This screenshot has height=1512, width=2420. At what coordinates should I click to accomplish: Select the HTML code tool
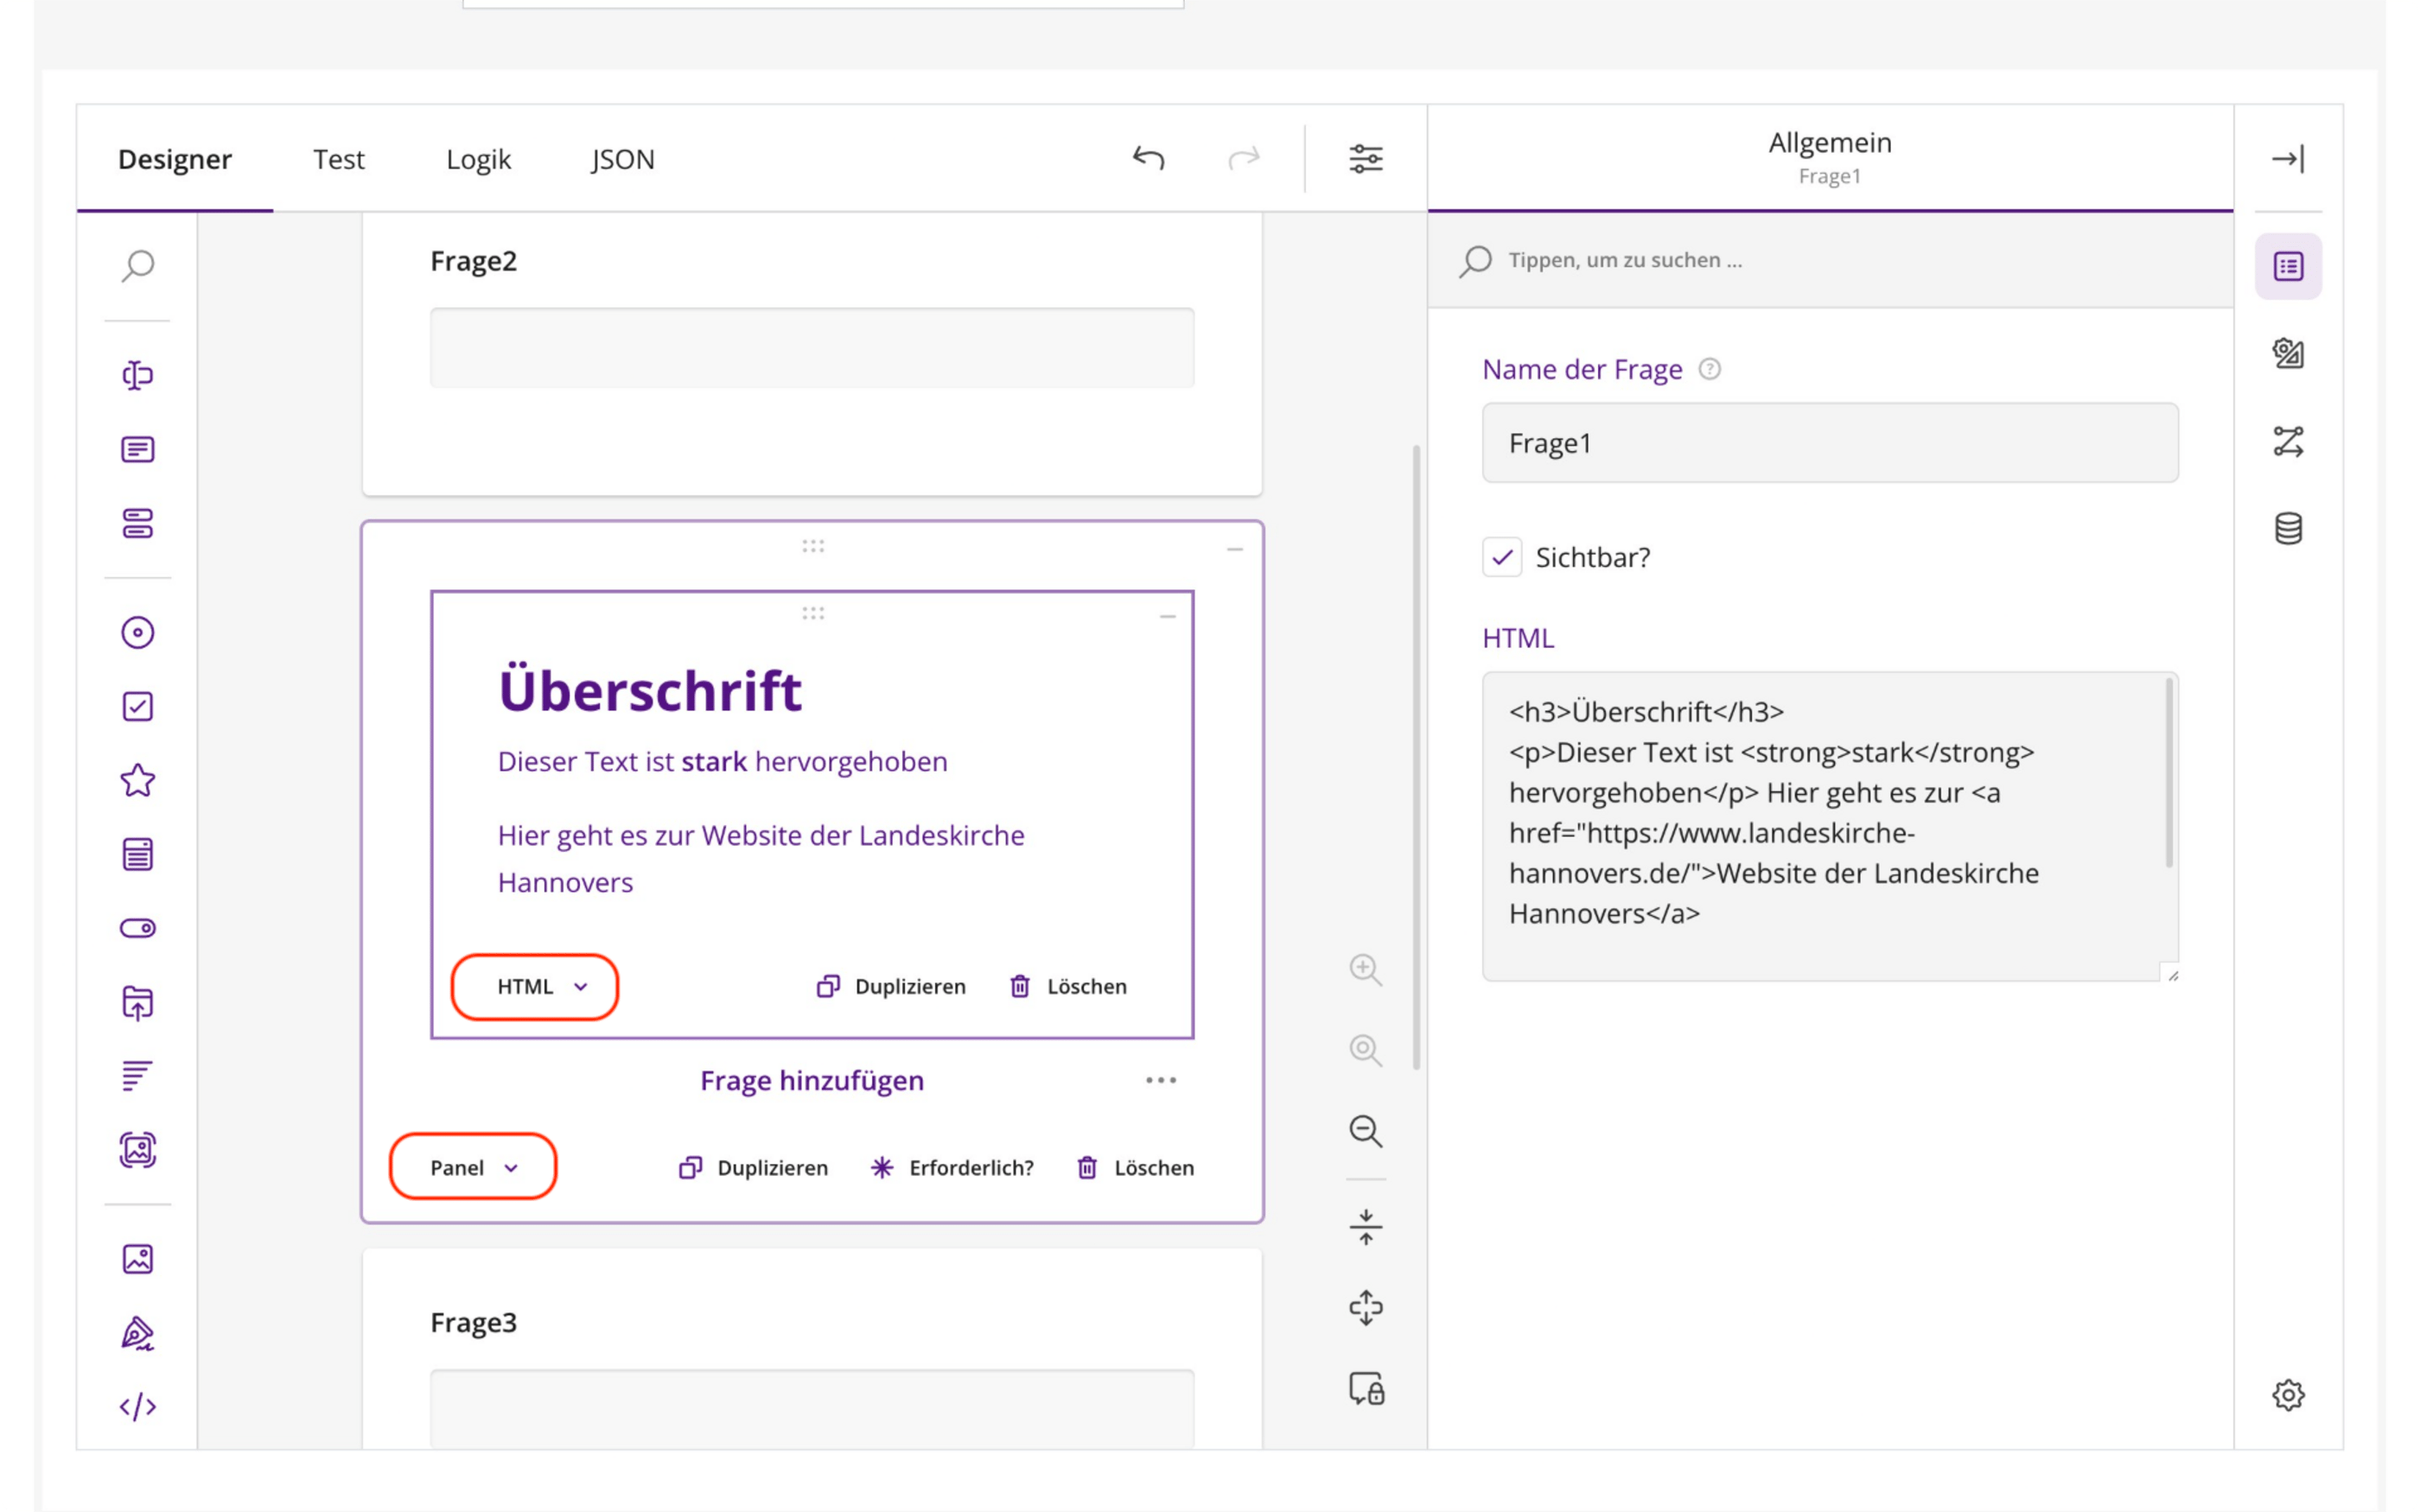138,1407
